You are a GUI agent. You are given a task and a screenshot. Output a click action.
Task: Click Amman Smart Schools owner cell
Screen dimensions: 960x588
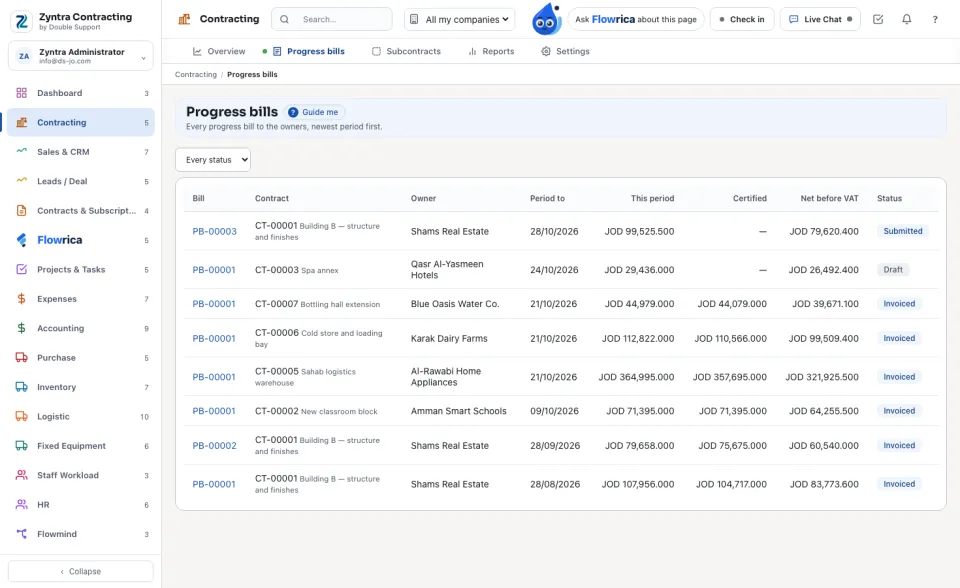coord(459,411)
